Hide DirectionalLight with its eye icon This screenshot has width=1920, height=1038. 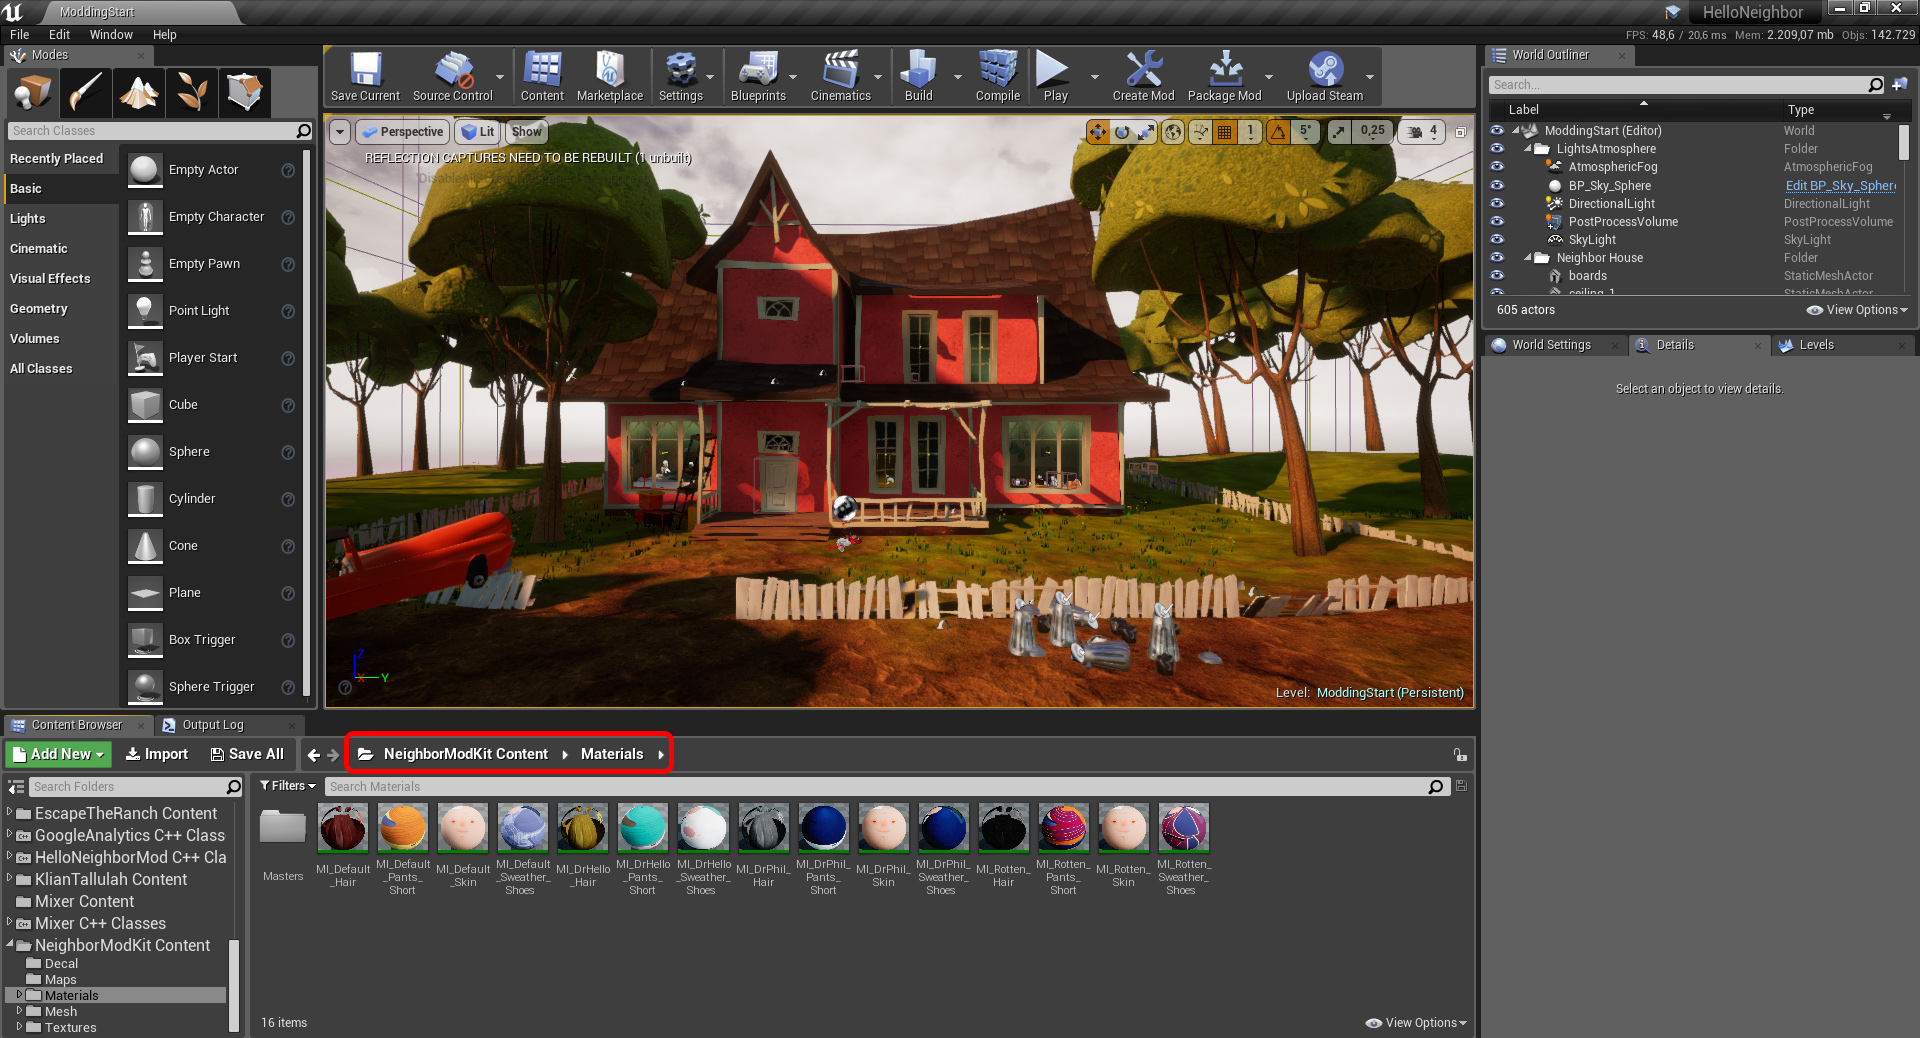1497,203
